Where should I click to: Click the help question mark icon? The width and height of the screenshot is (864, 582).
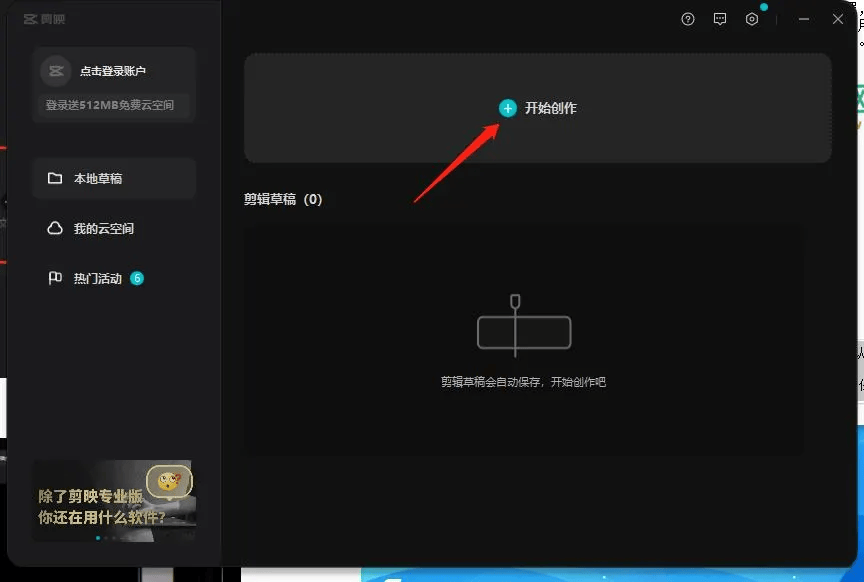click(x=688, y=19)
